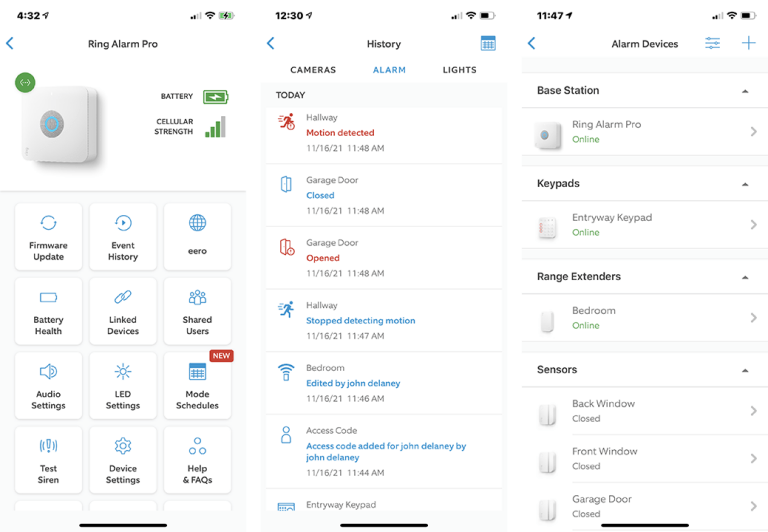Open Audio Settings tile
This screenshot has width=768, height=532.
pyautogui.click(x=48, y=386)
